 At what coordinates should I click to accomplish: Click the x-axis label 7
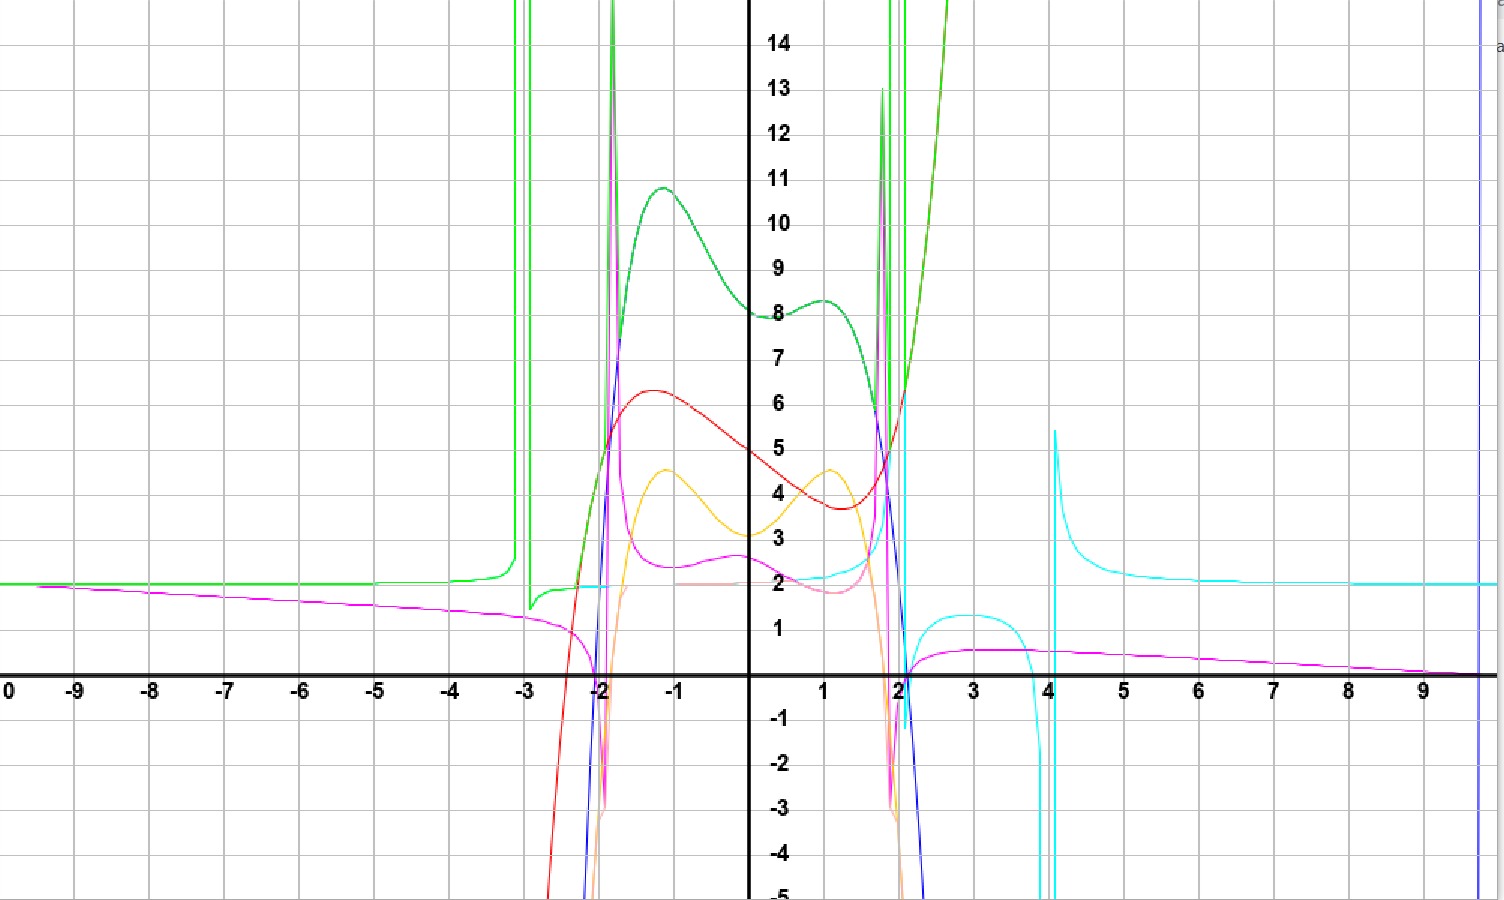click(x=1274, y=691)
